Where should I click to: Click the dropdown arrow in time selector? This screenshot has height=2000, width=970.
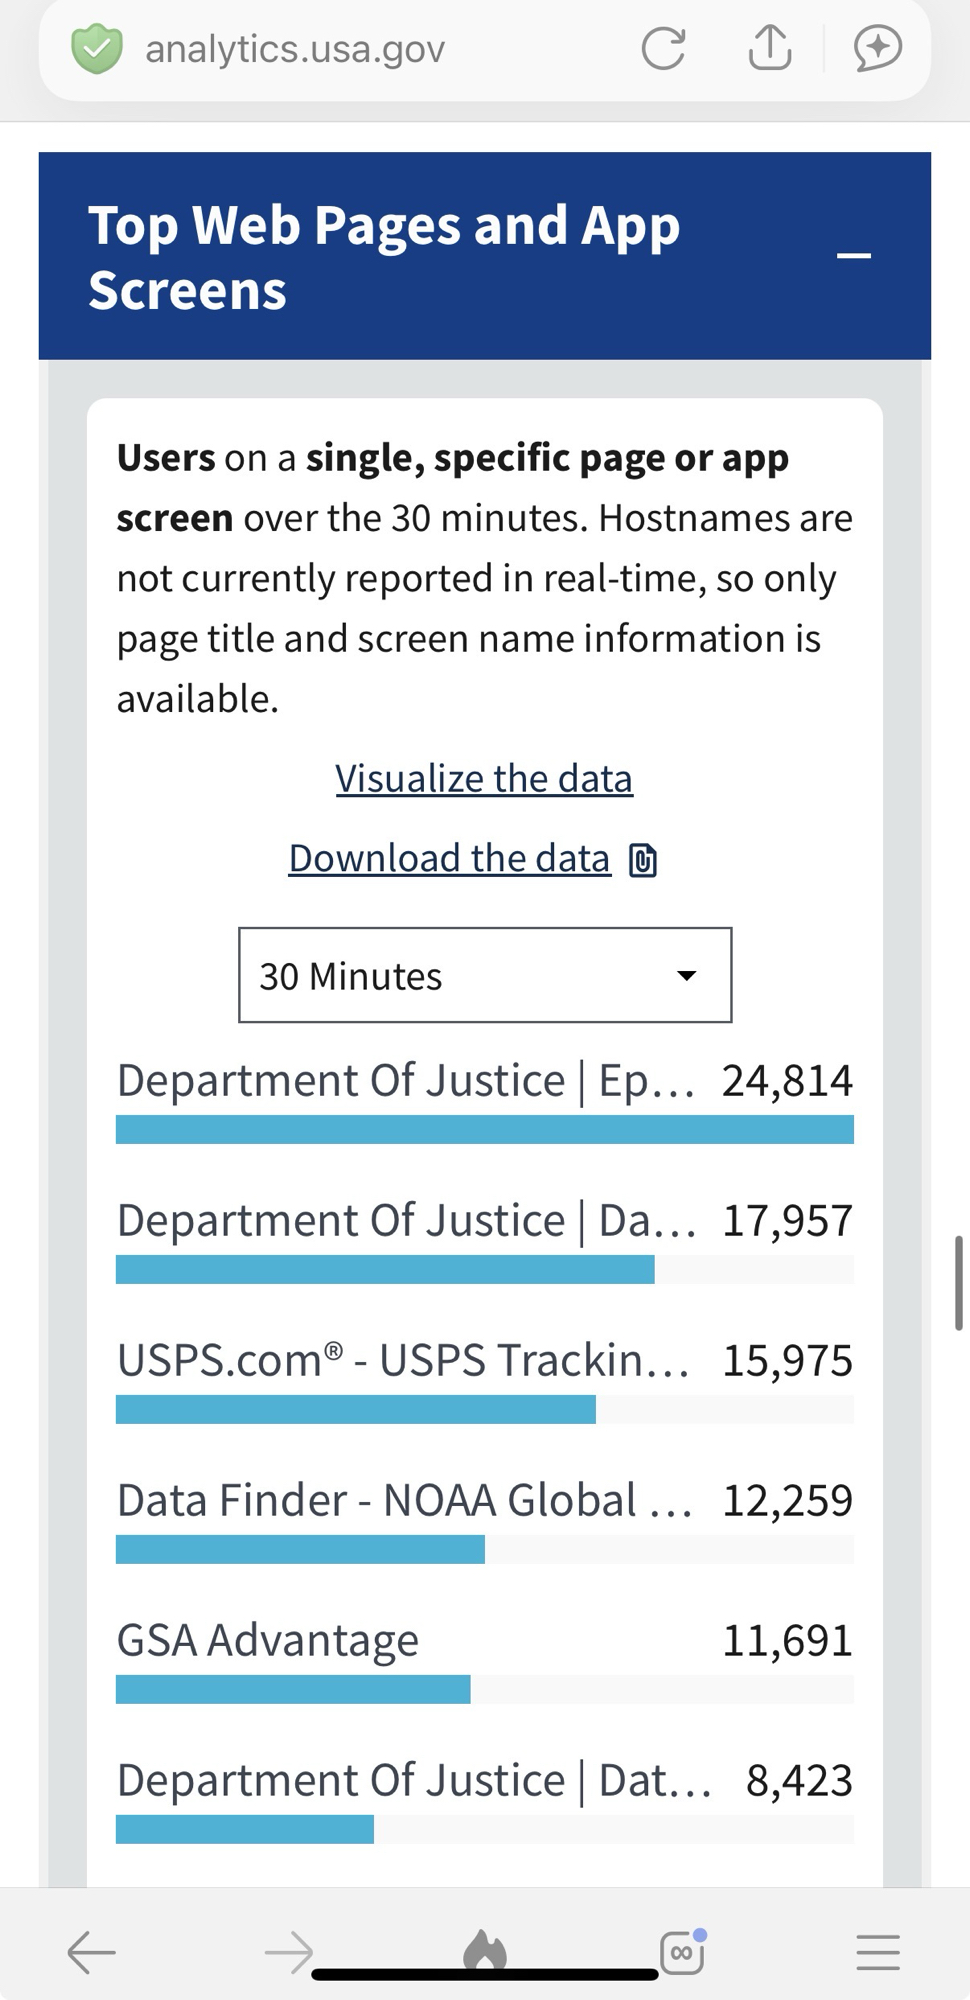[x=686, y=976]
